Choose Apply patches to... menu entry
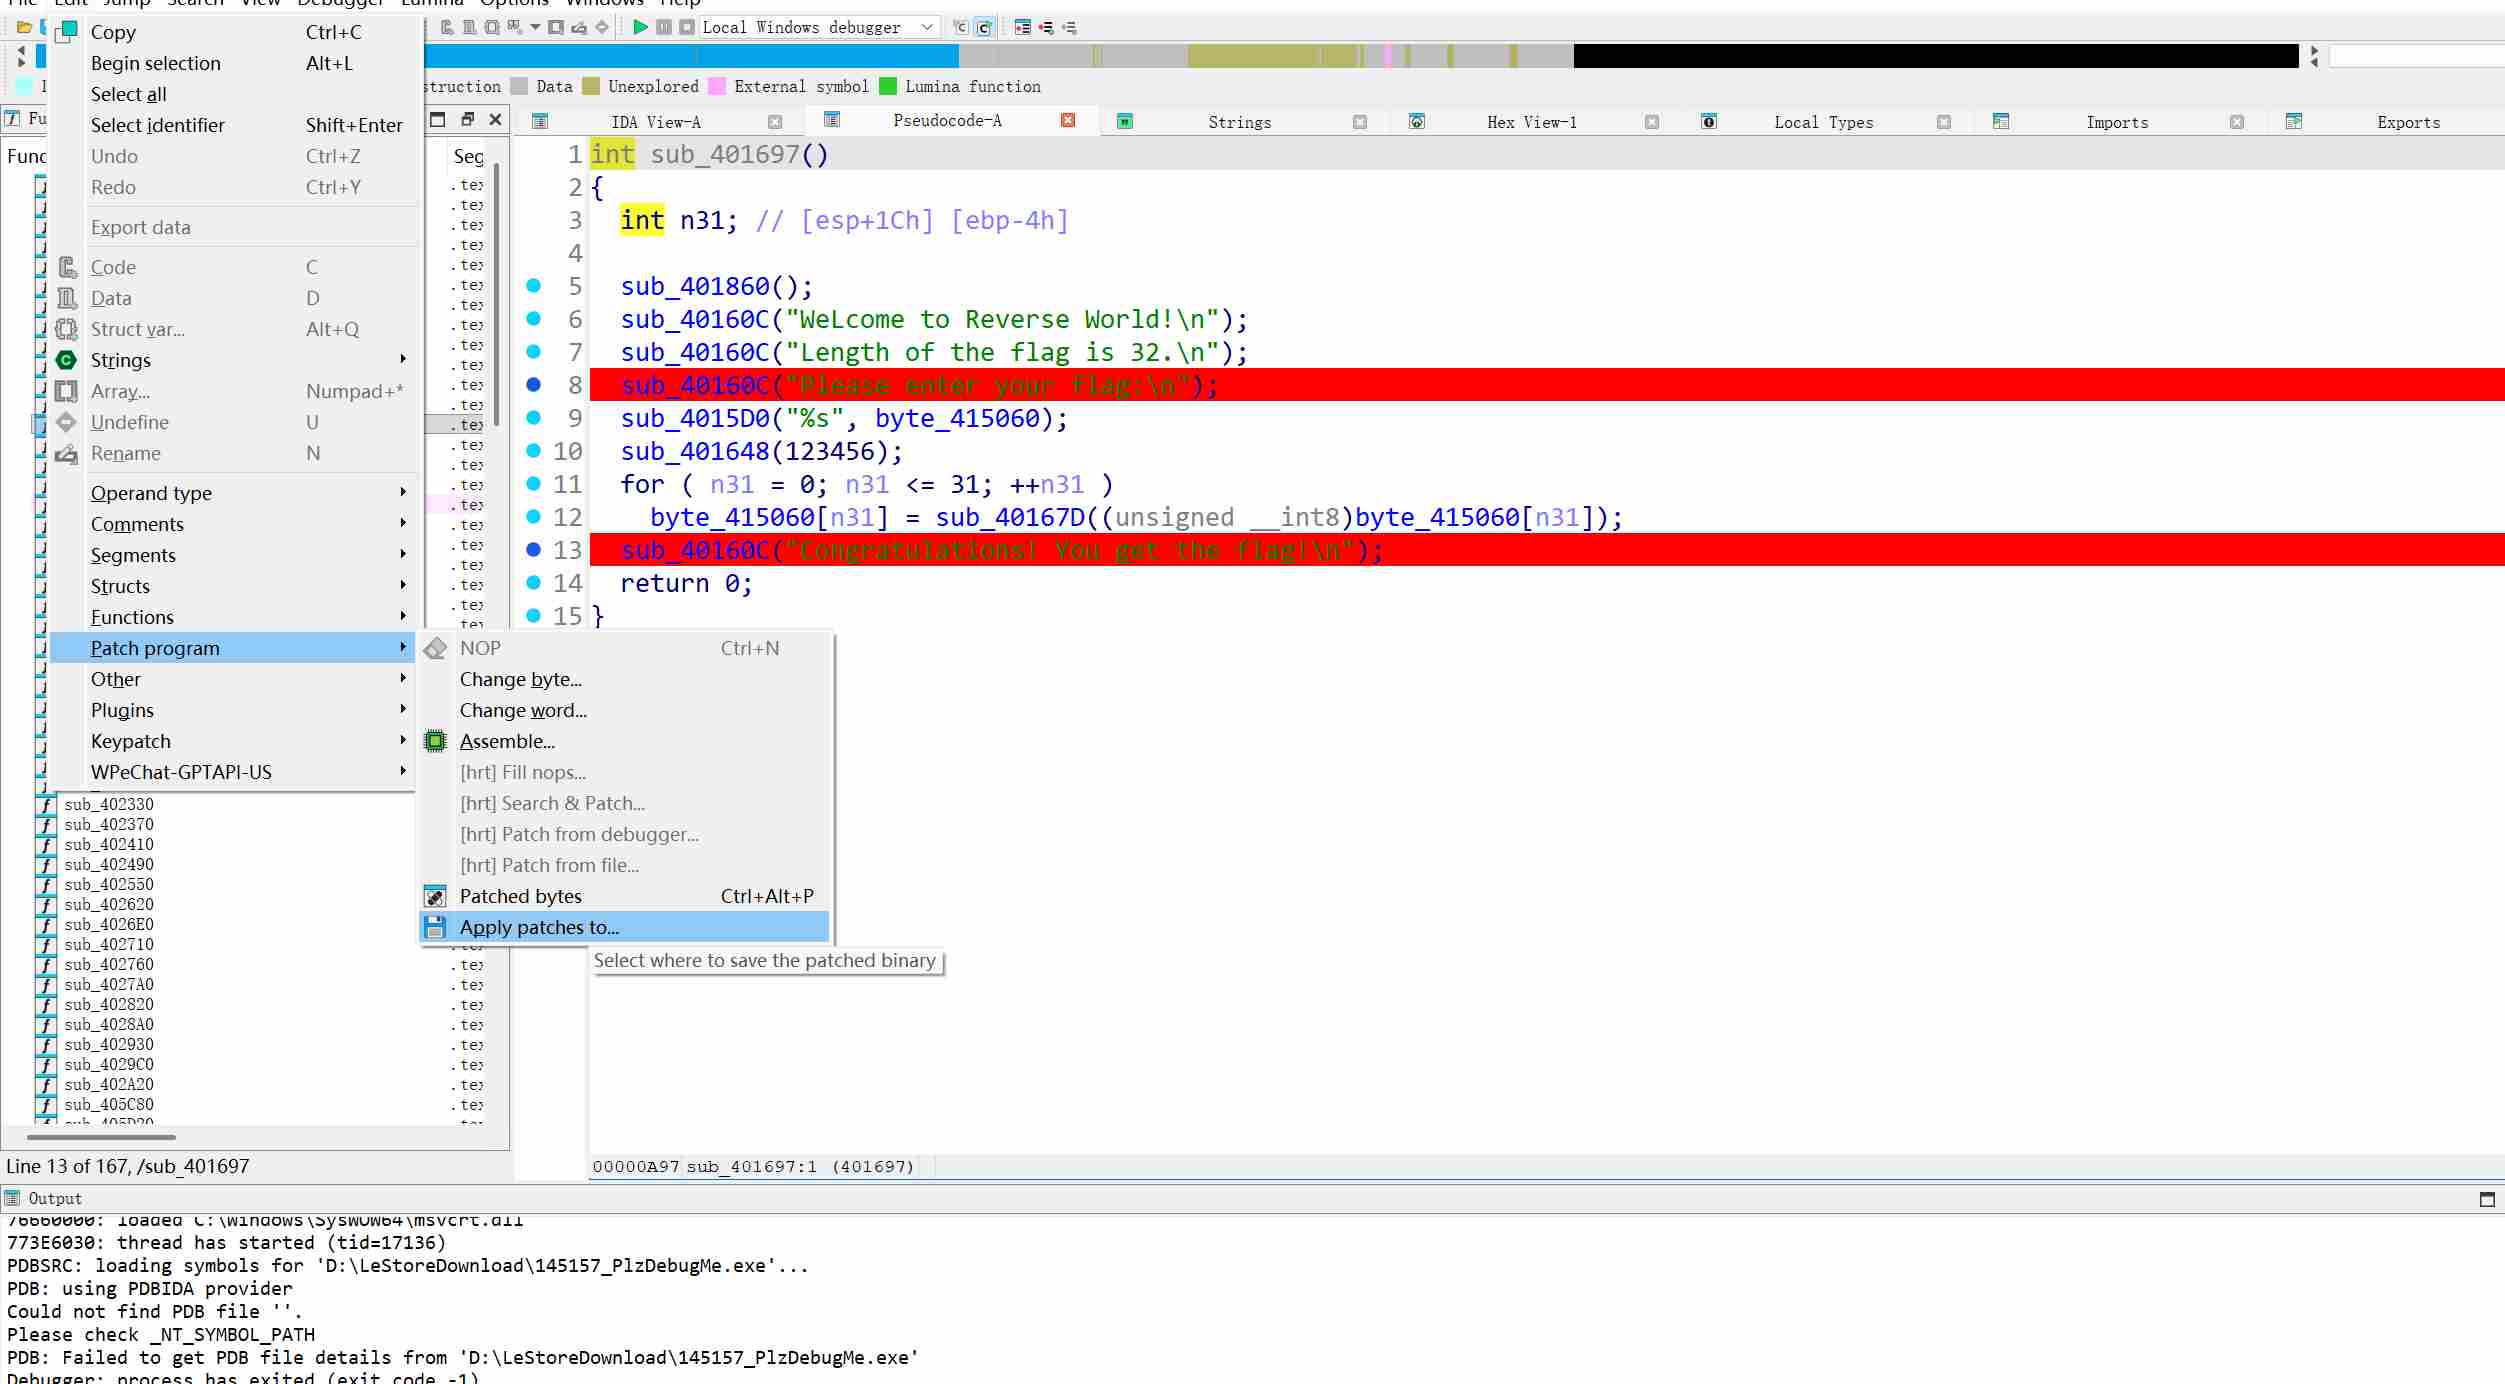Viewport: 2505px width, 1384px height. click(540, 927)
